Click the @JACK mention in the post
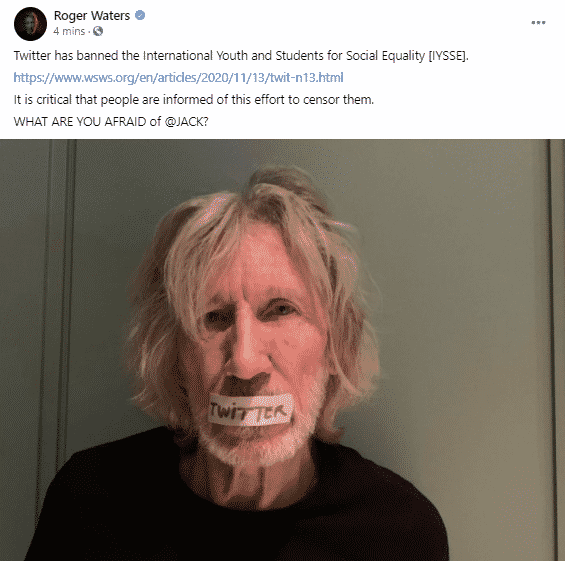565x561 pixels. [x=186, y=122]
